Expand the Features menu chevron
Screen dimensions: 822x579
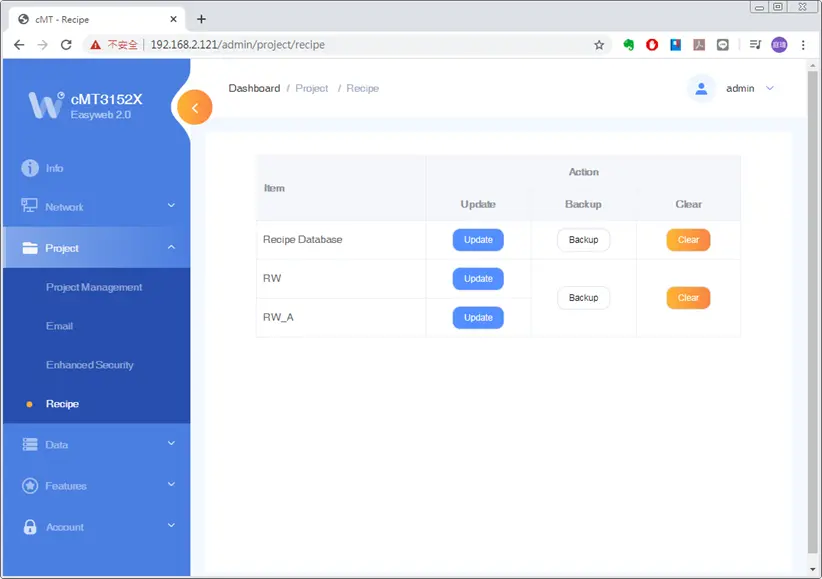click(x=171, y=484)
